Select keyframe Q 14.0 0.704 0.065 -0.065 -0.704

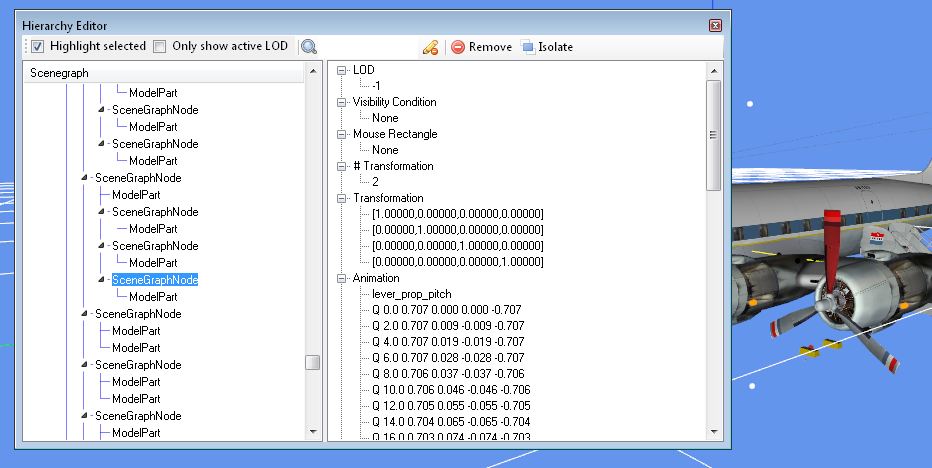tap(451, 422)
